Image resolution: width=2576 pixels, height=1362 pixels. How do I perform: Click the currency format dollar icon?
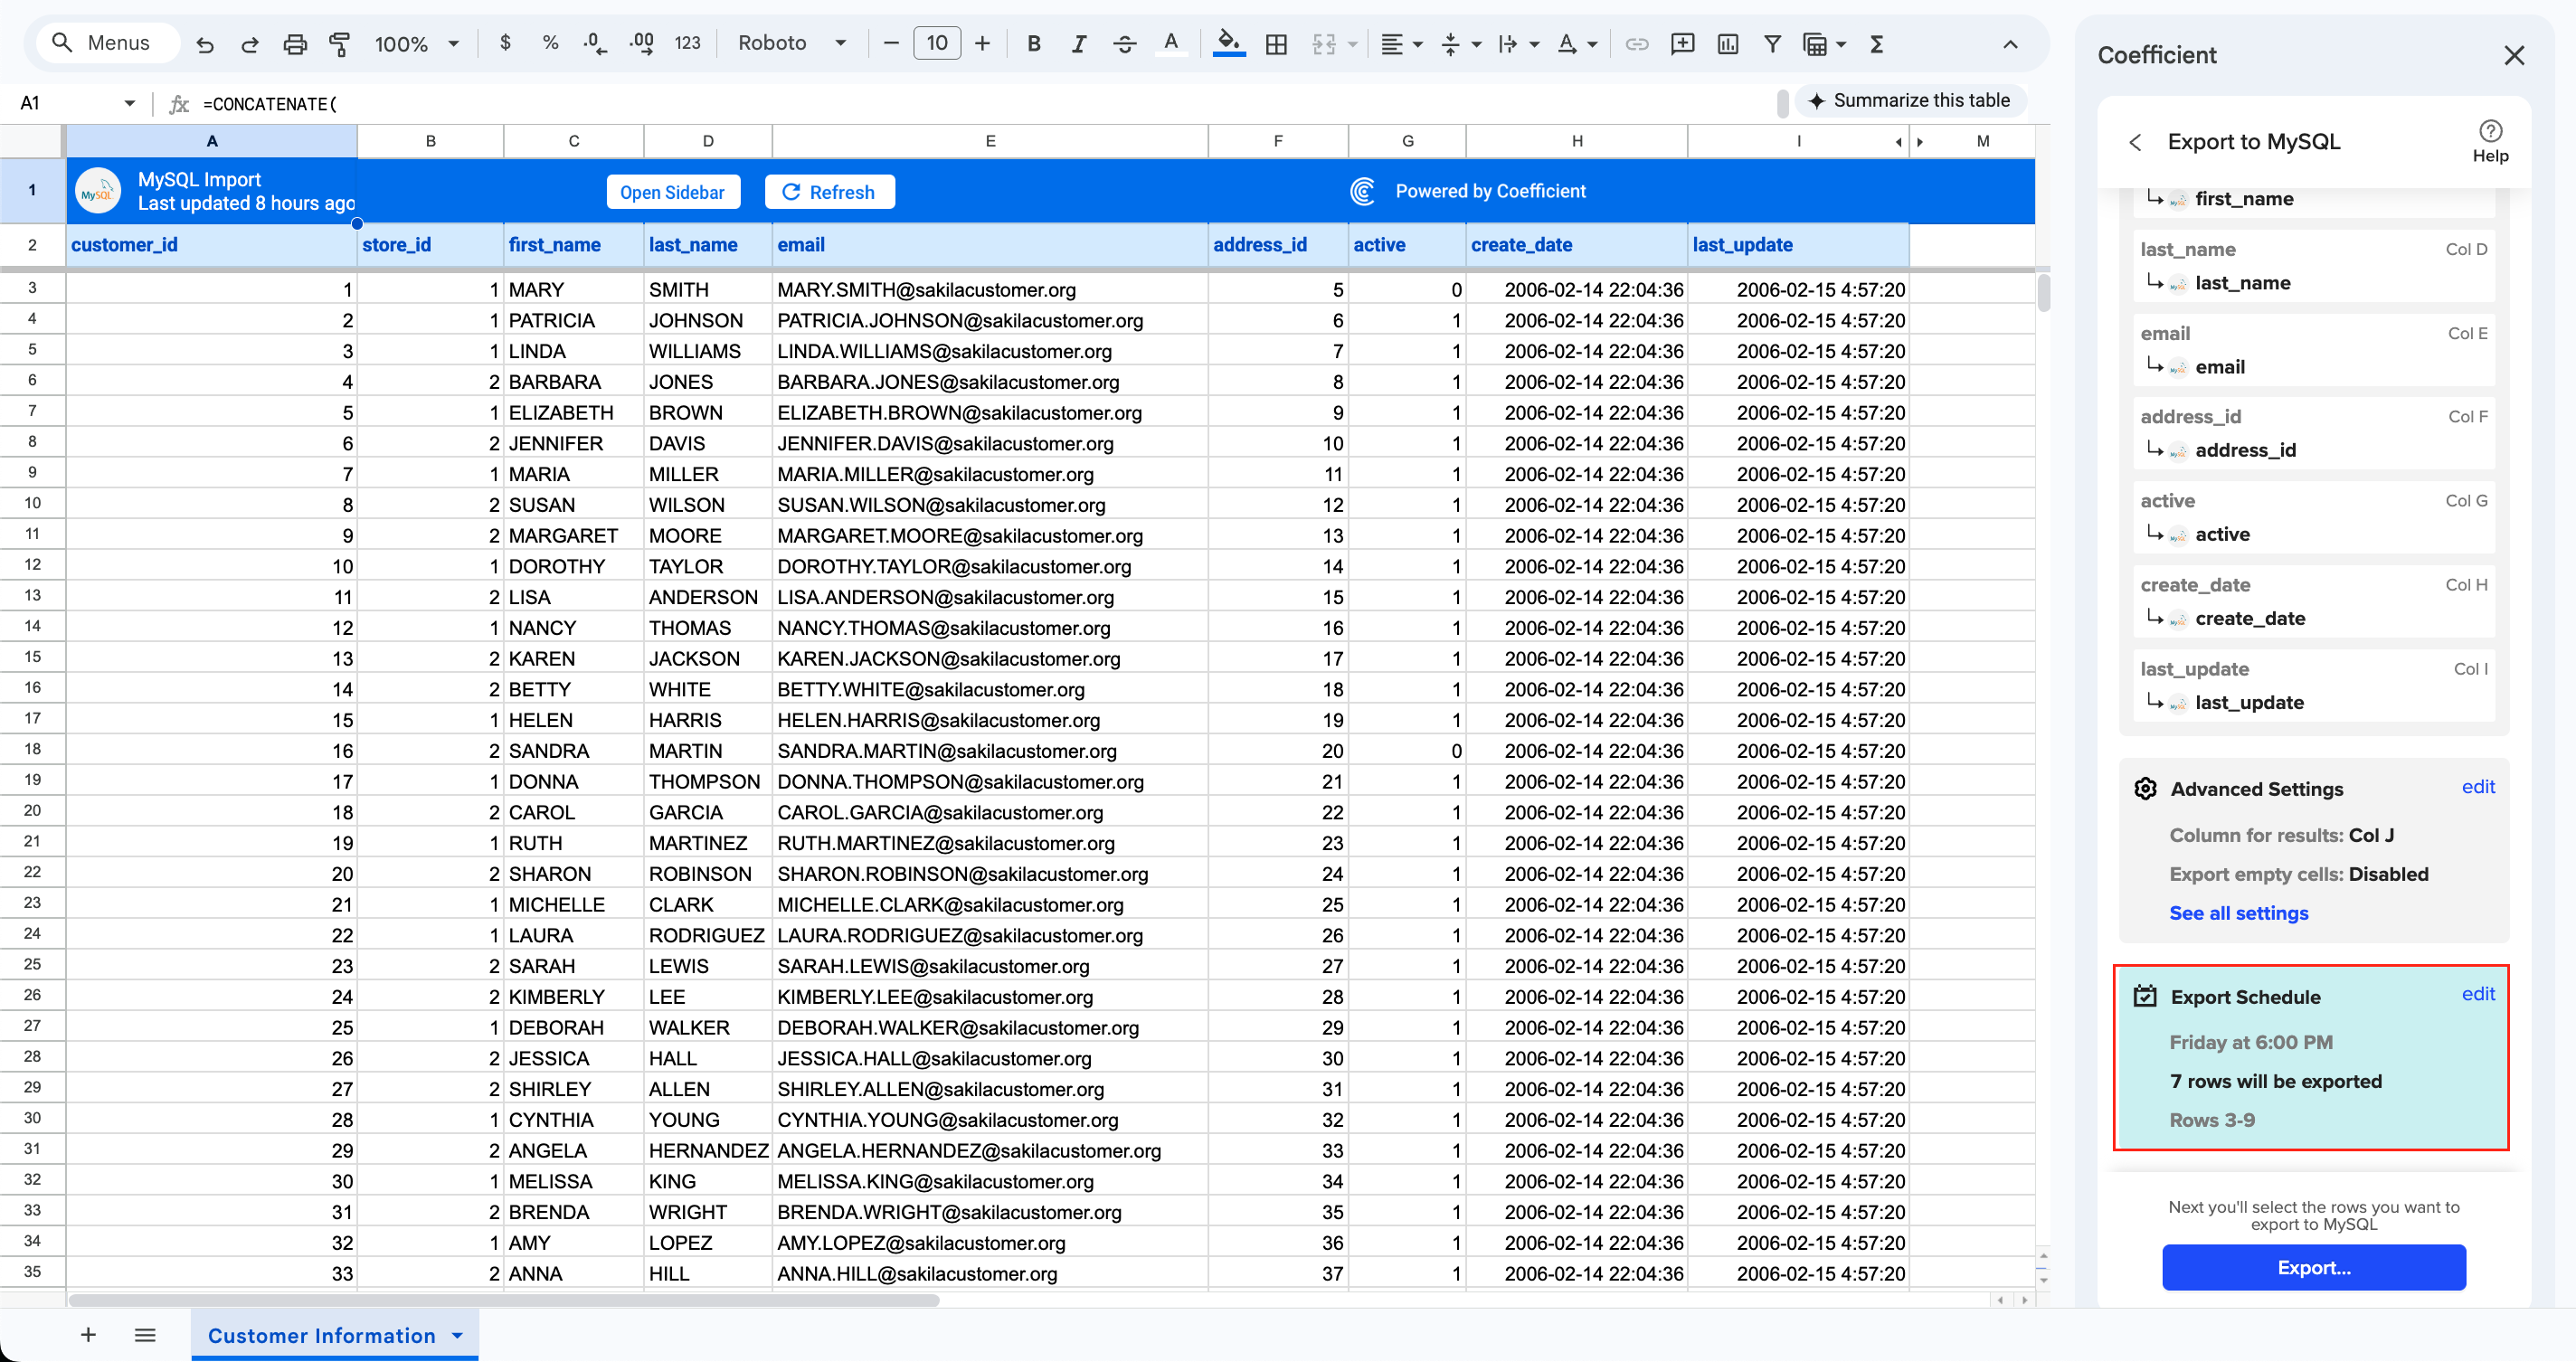[506, 43]
